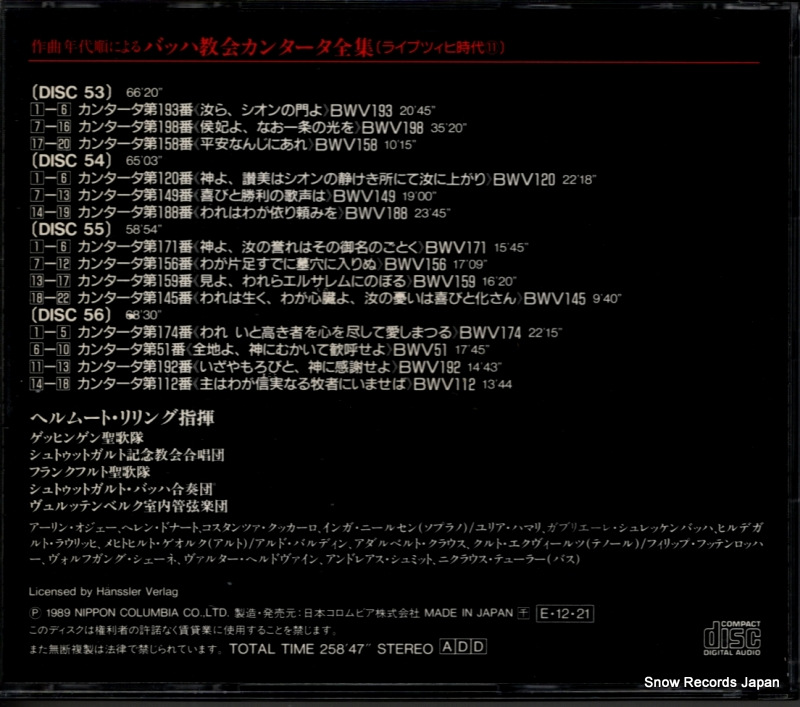Click Licensed by Hänssler Verlag text
This screenshot has height=707, width=800.
[104, 592]
